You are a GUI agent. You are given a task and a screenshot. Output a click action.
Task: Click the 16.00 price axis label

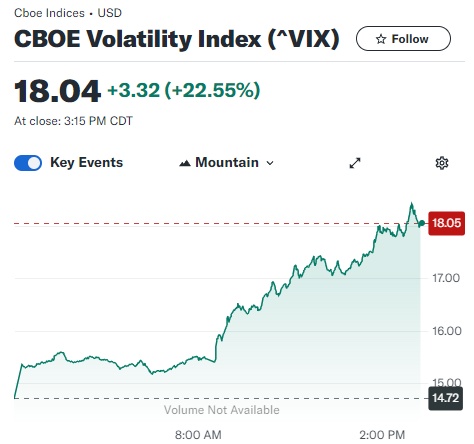[x=447, y=331]
